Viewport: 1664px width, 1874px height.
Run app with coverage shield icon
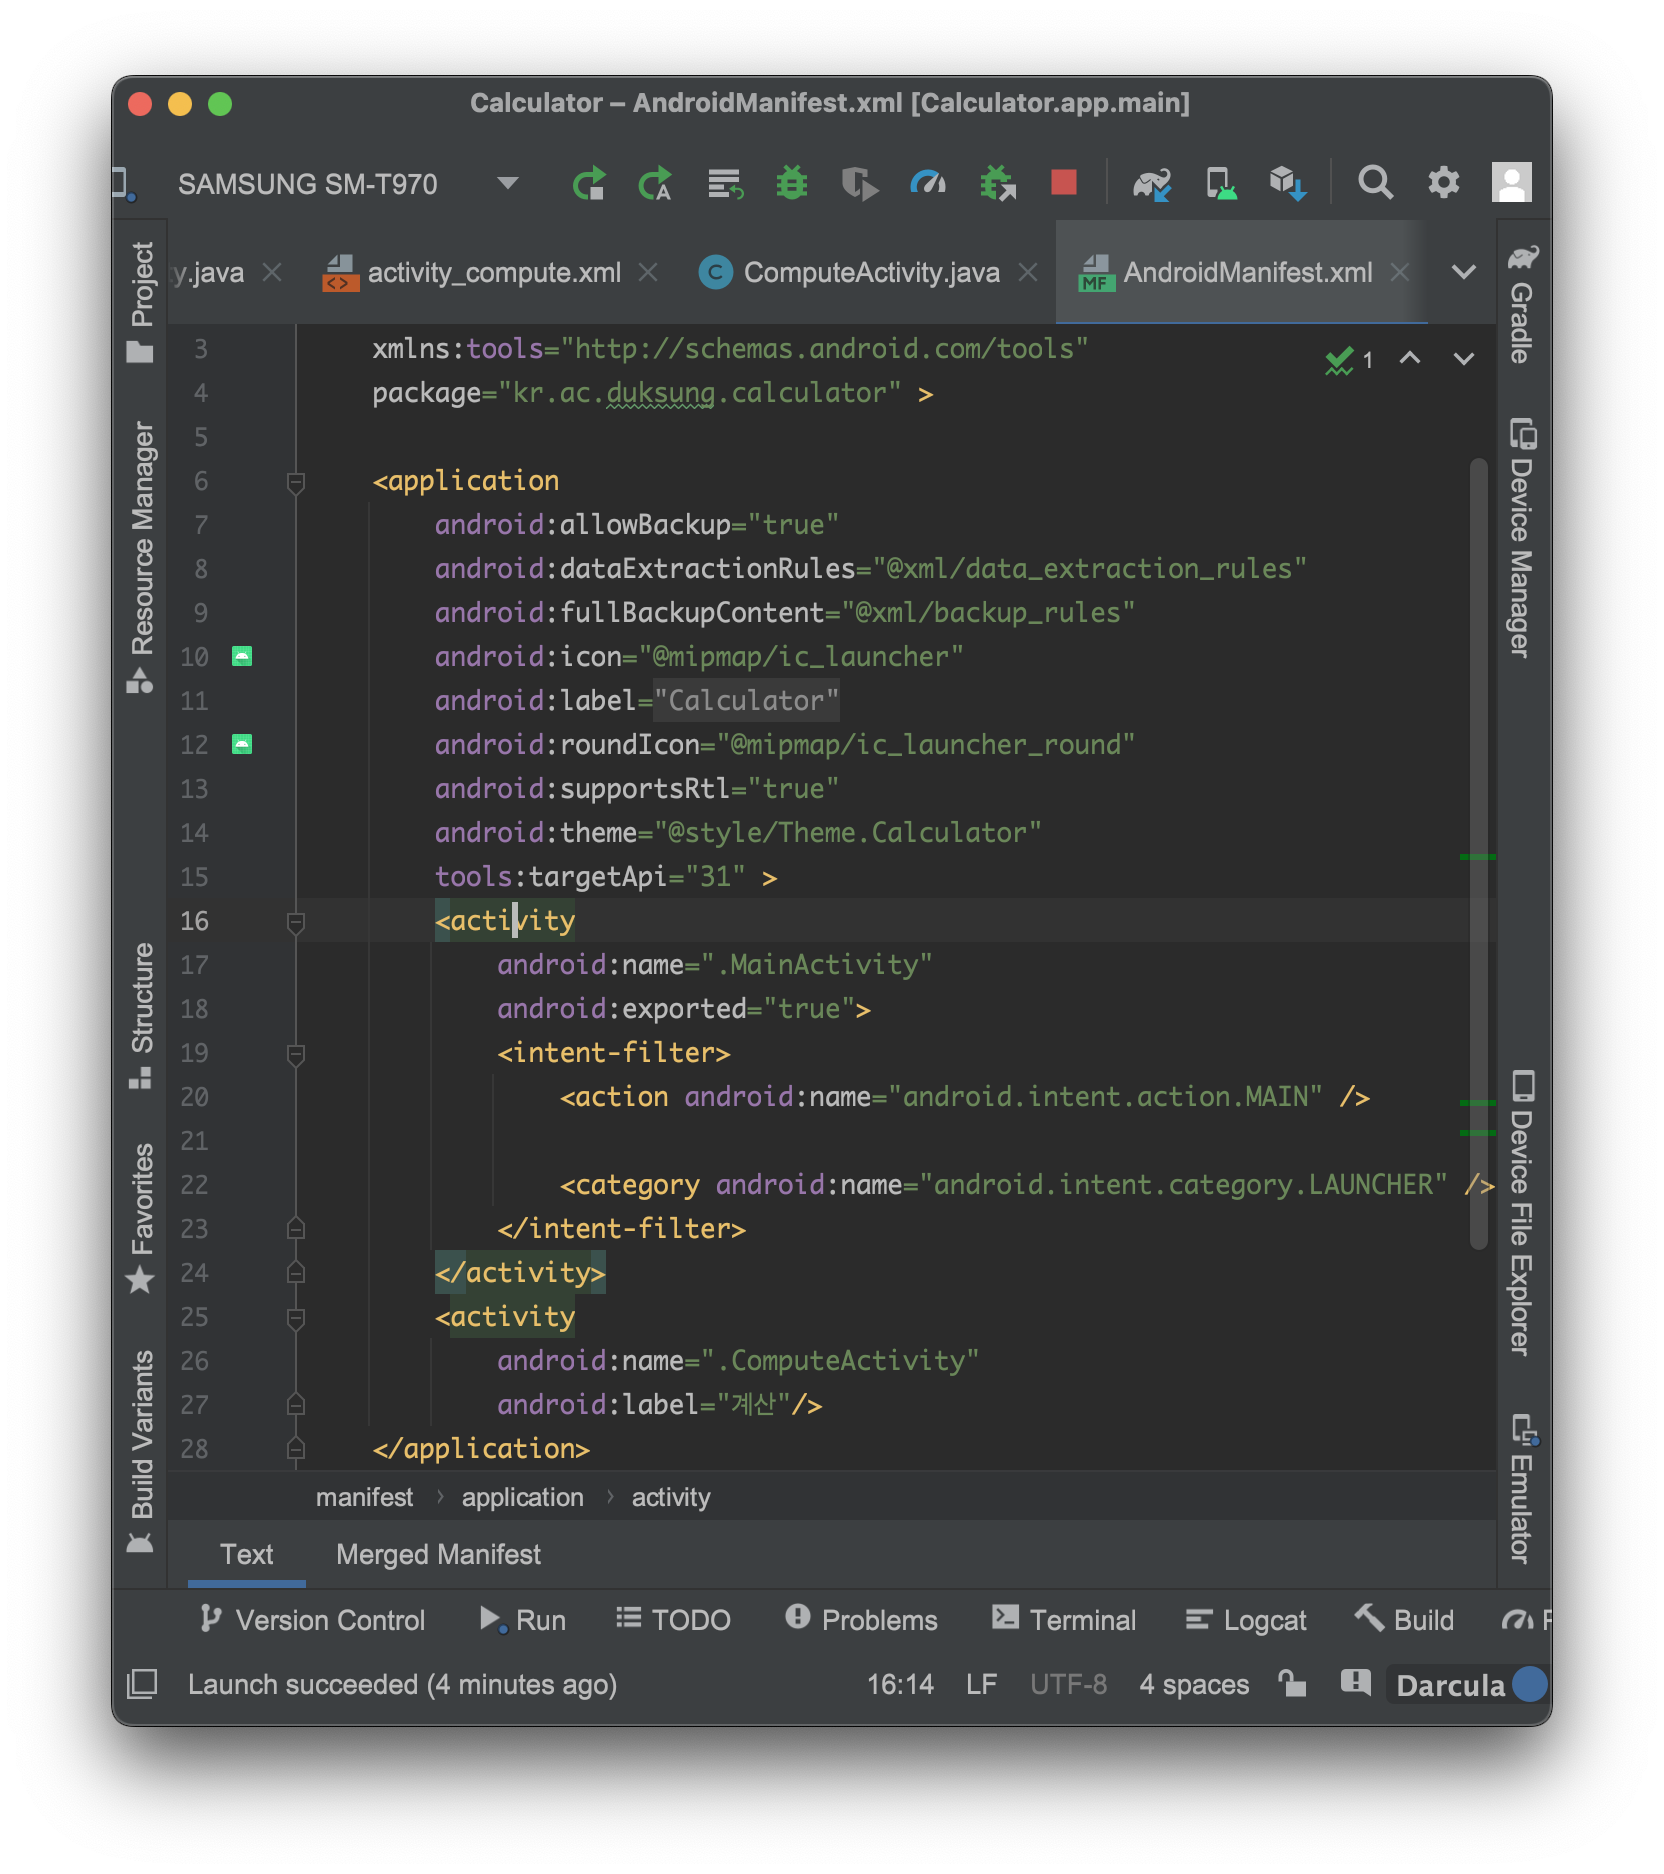click(859, 183)
